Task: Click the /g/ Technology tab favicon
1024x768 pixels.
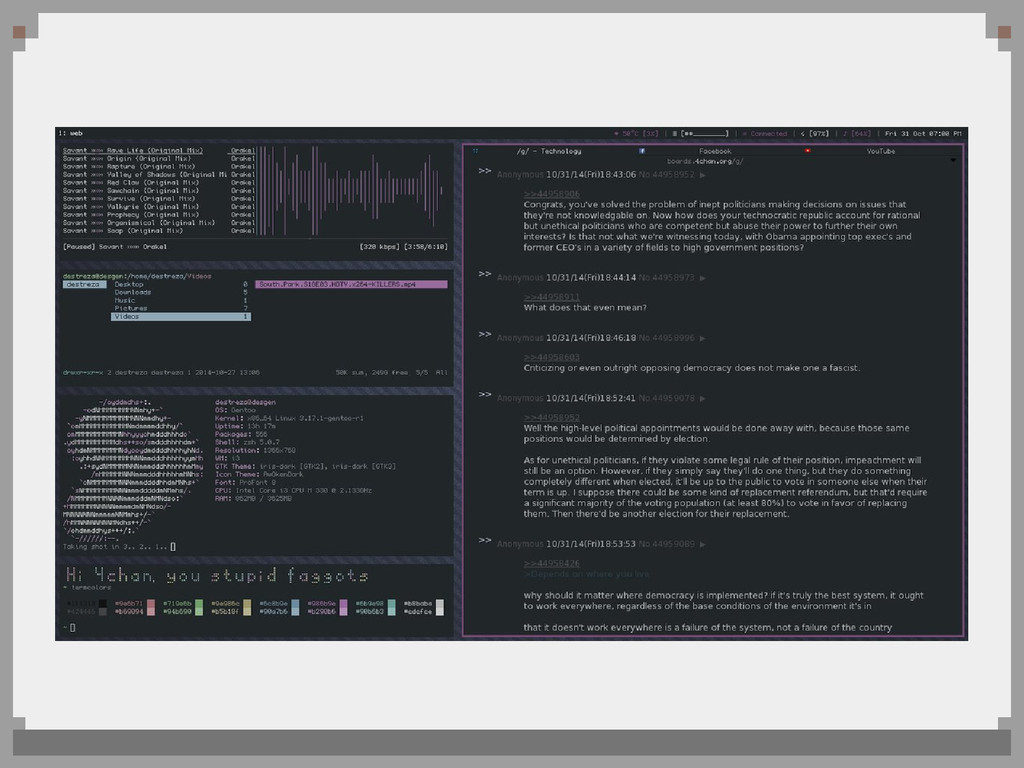Action: point(476,151)
